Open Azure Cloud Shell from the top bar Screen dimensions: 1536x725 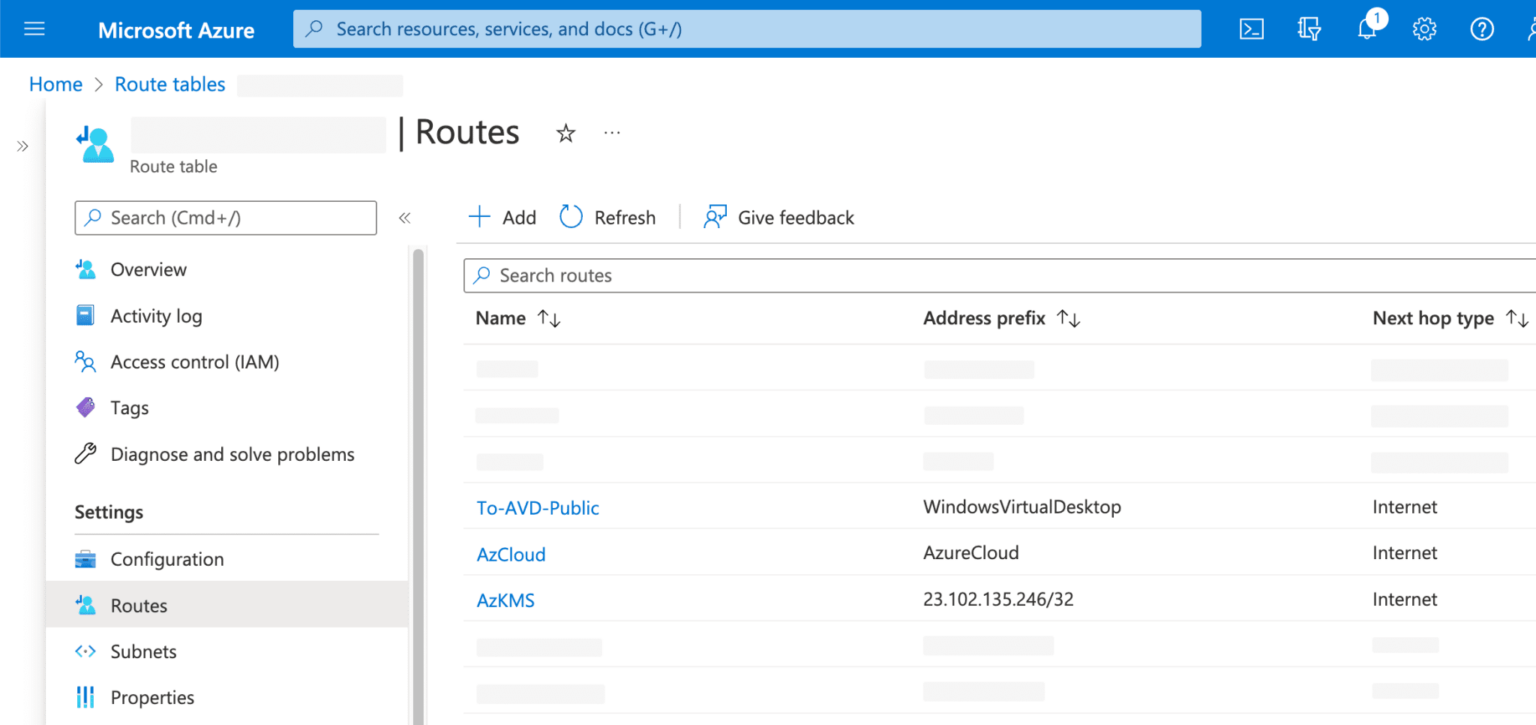point(1251,28)
